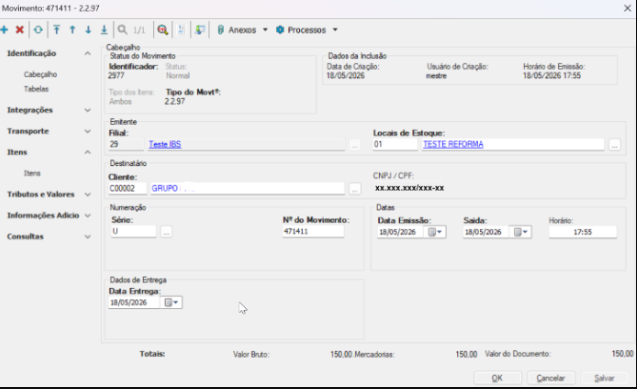Click the Status value Normal
The height and width of the screenshot is (389, 637).
pyautogui.click(x=178, y=76)
